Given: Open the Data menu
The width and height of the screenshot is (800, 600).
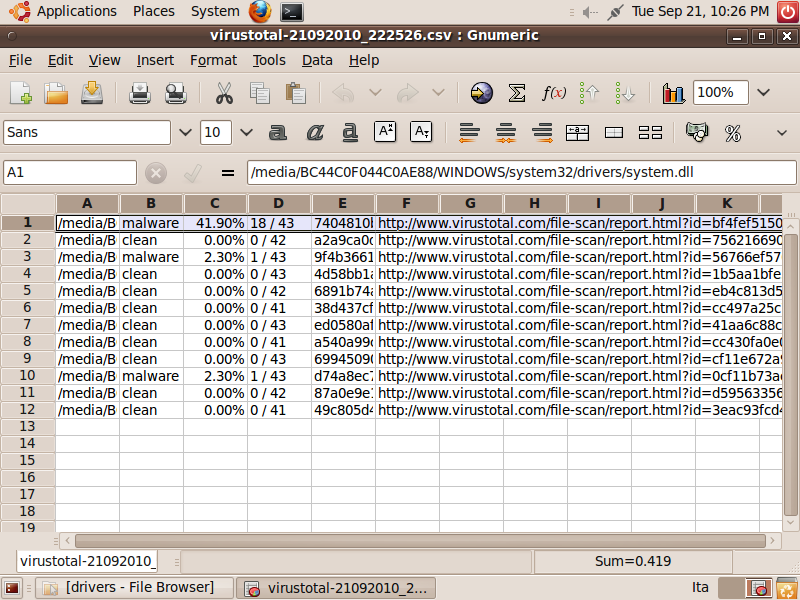Looking at the screenshot, I should pos(317,60).
